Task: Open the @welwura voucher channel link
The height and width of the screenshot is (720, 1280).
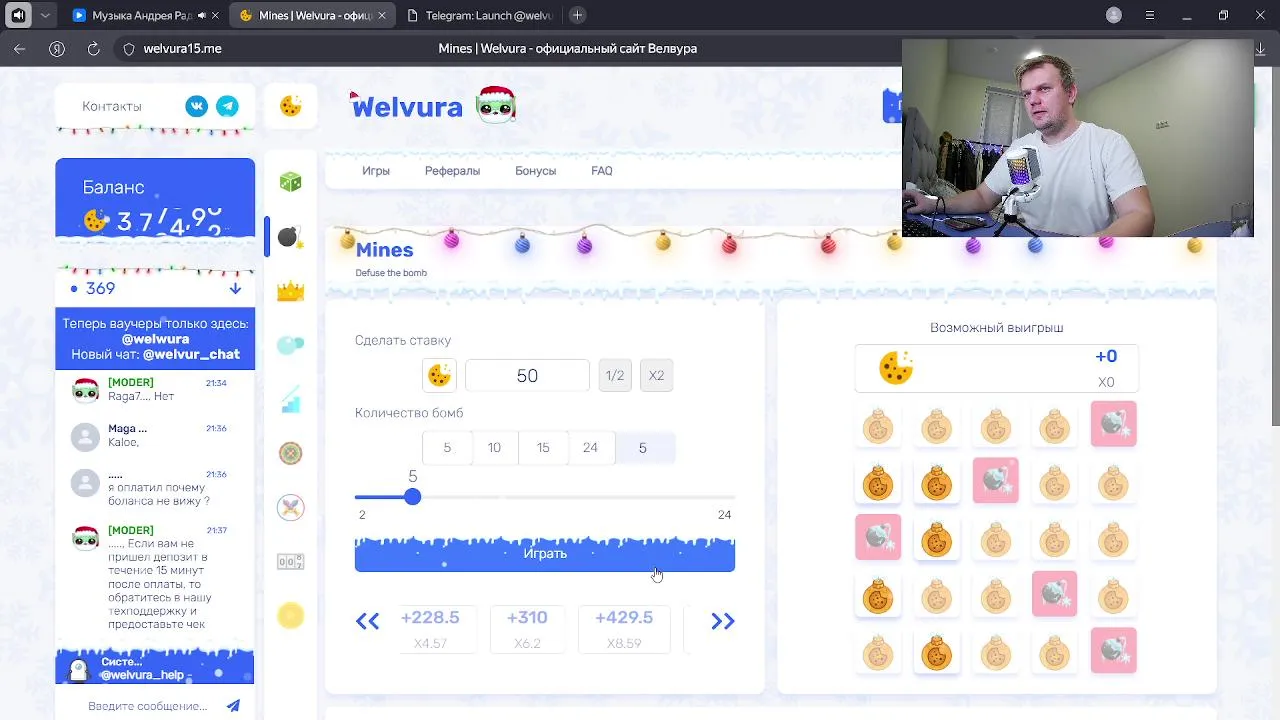Action: [155, 339]
